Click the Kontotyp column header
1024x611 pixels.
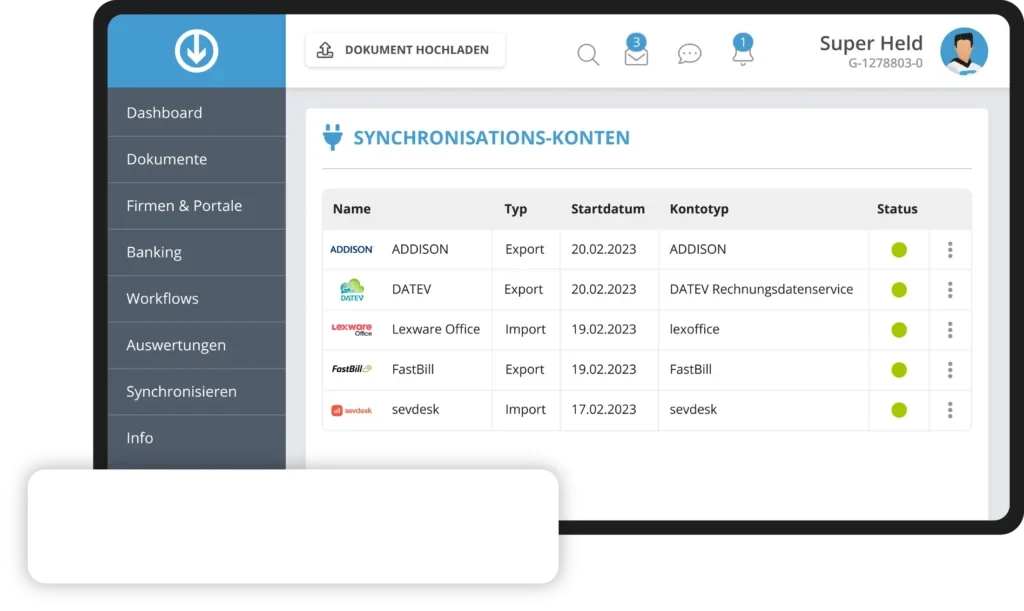[x=699, y=209]
